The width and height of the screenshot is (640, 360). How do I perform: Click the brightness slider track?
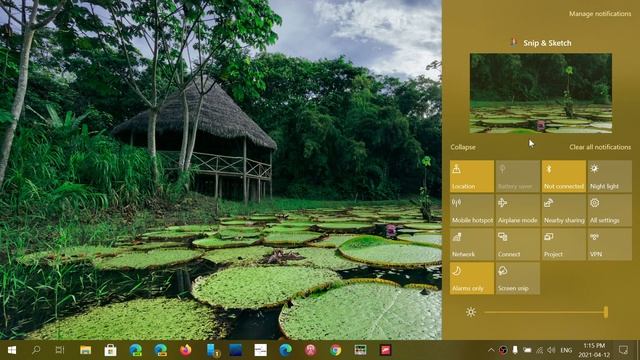tap(546, 312)
